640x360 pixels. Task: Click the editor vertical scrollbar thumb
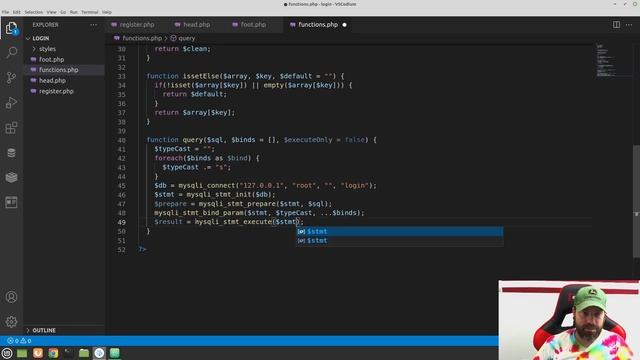(x=636, y=201)
